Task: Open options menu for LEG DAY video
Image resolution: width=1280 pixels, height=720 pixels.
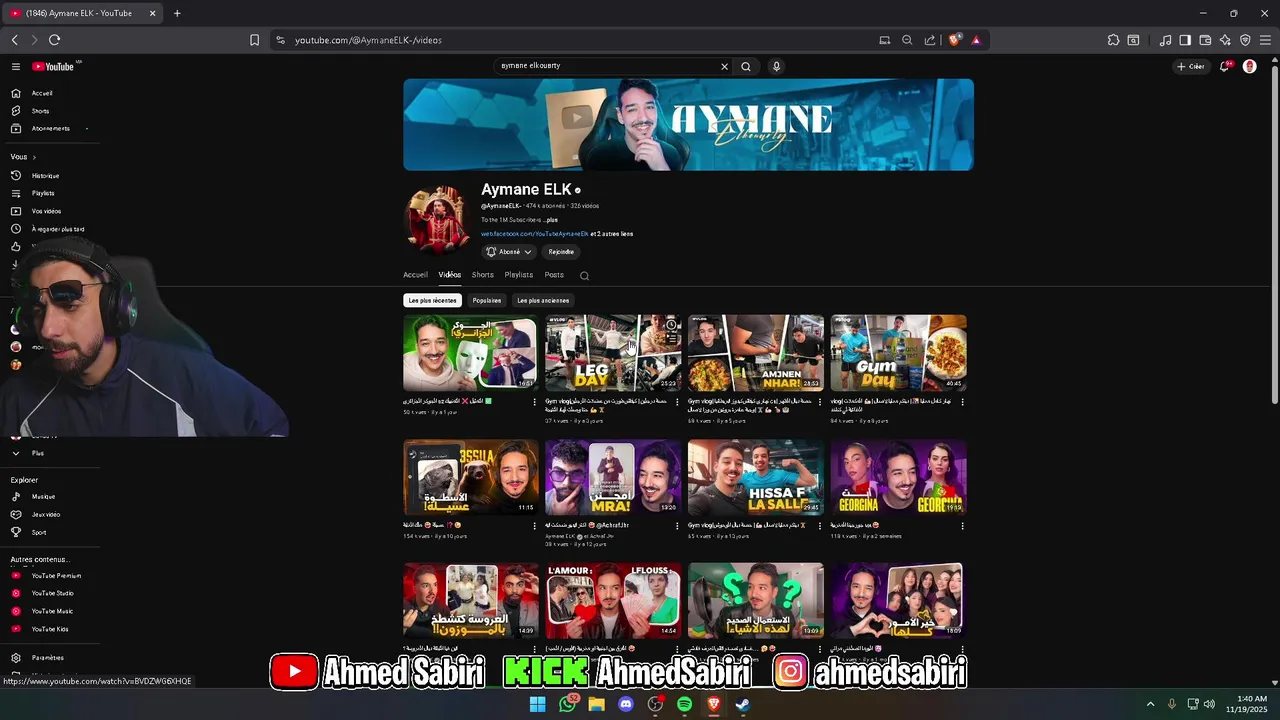Action: click(x=677, y=402)
